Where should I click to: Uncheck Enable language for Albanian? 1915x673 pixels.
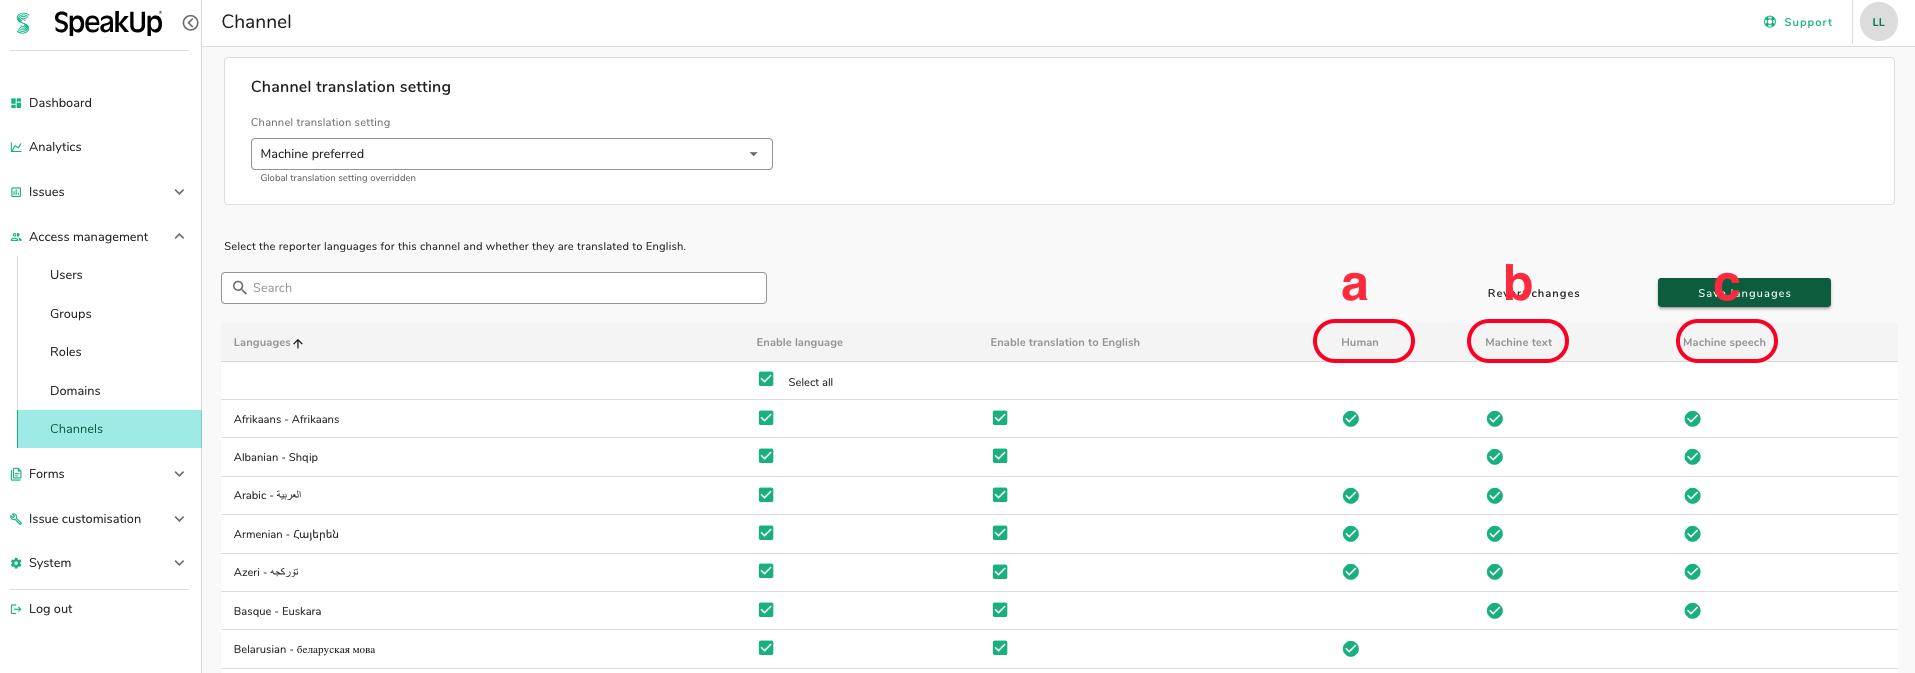click(766, 456)
